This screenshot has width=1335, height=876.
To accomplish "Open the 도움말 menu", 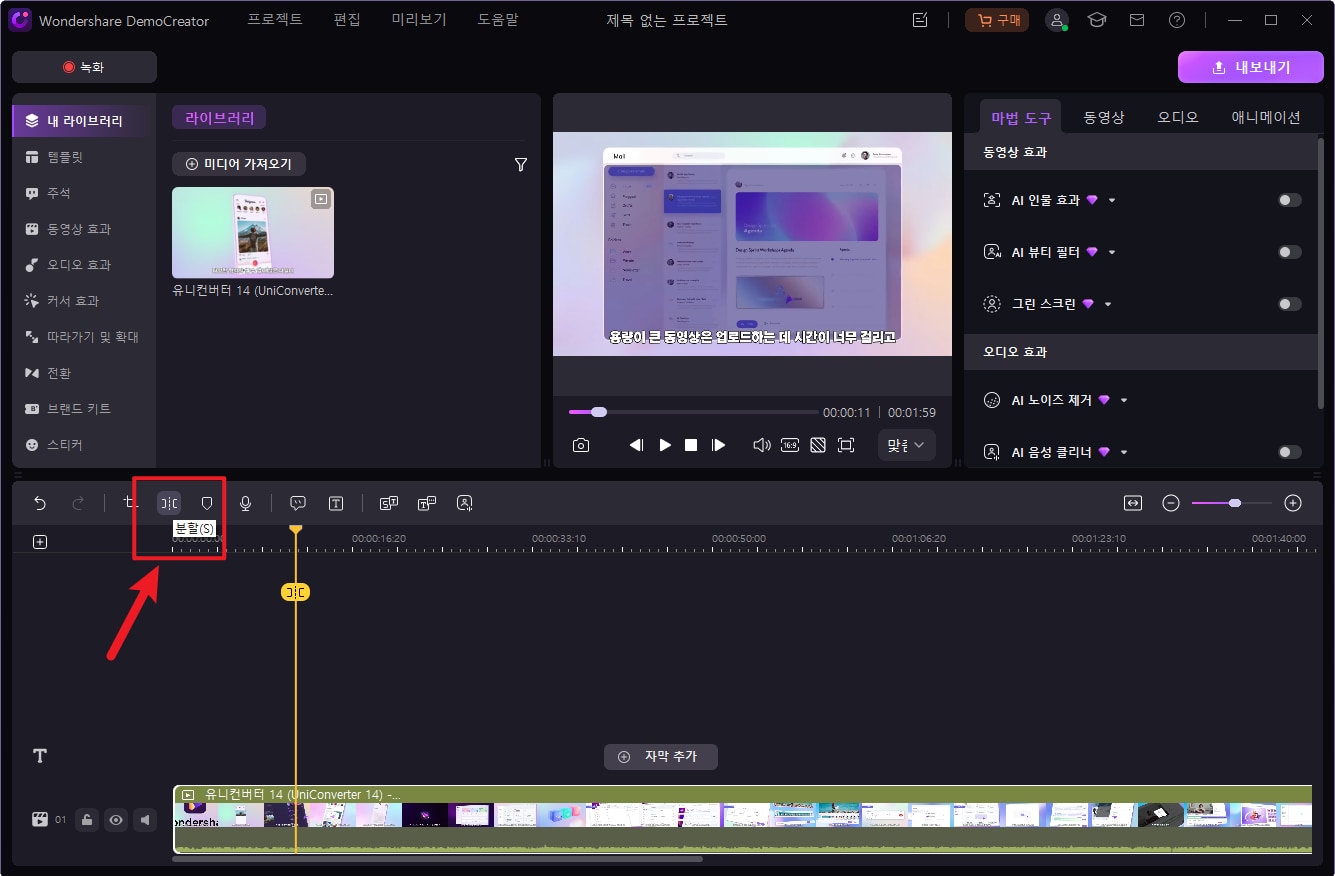I will click(499, 20).
